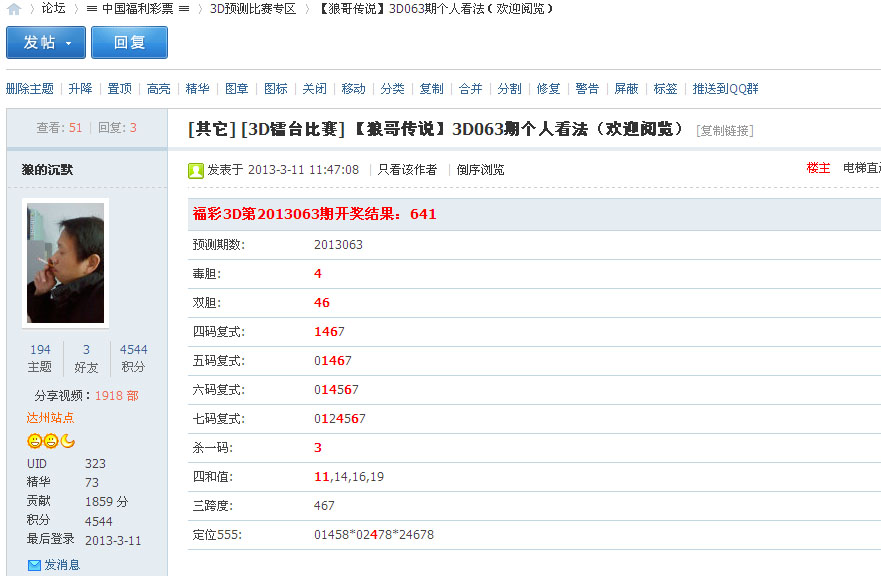Click 倒序浏览 reverse order link

click(x=480, y=169)
